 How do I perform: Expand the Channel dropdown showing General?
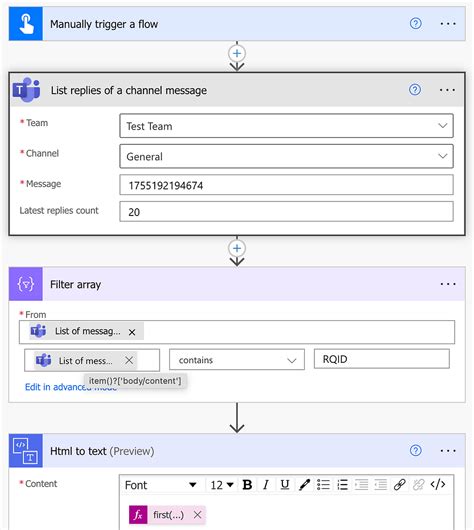[x=286, y=156]
